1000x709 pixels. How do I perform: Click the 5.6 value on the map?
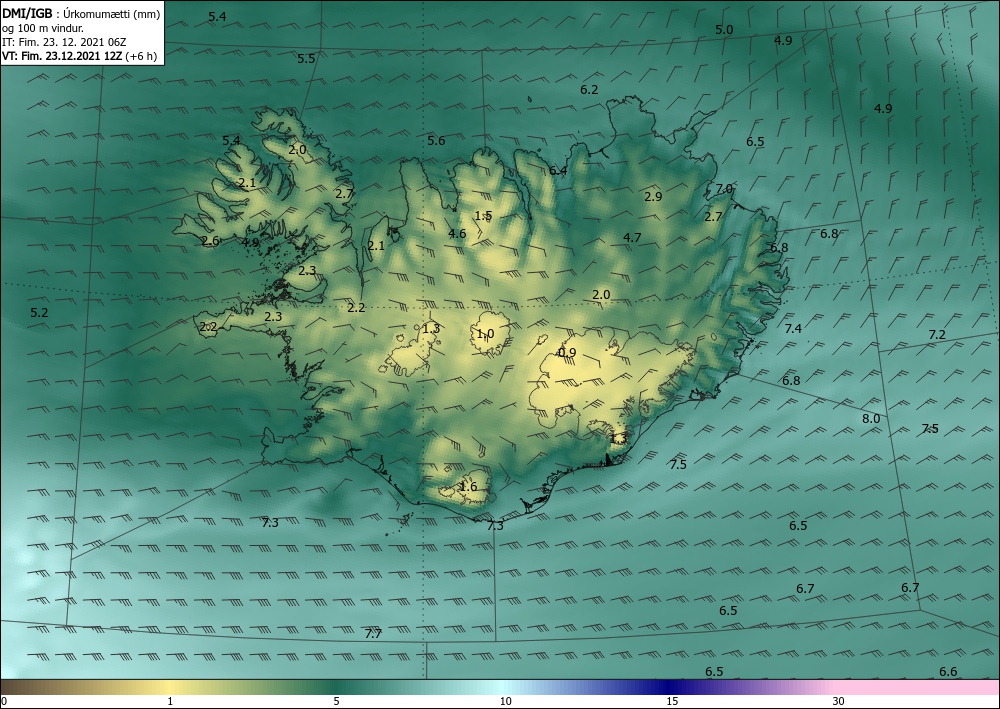click(x=436, y=141)
